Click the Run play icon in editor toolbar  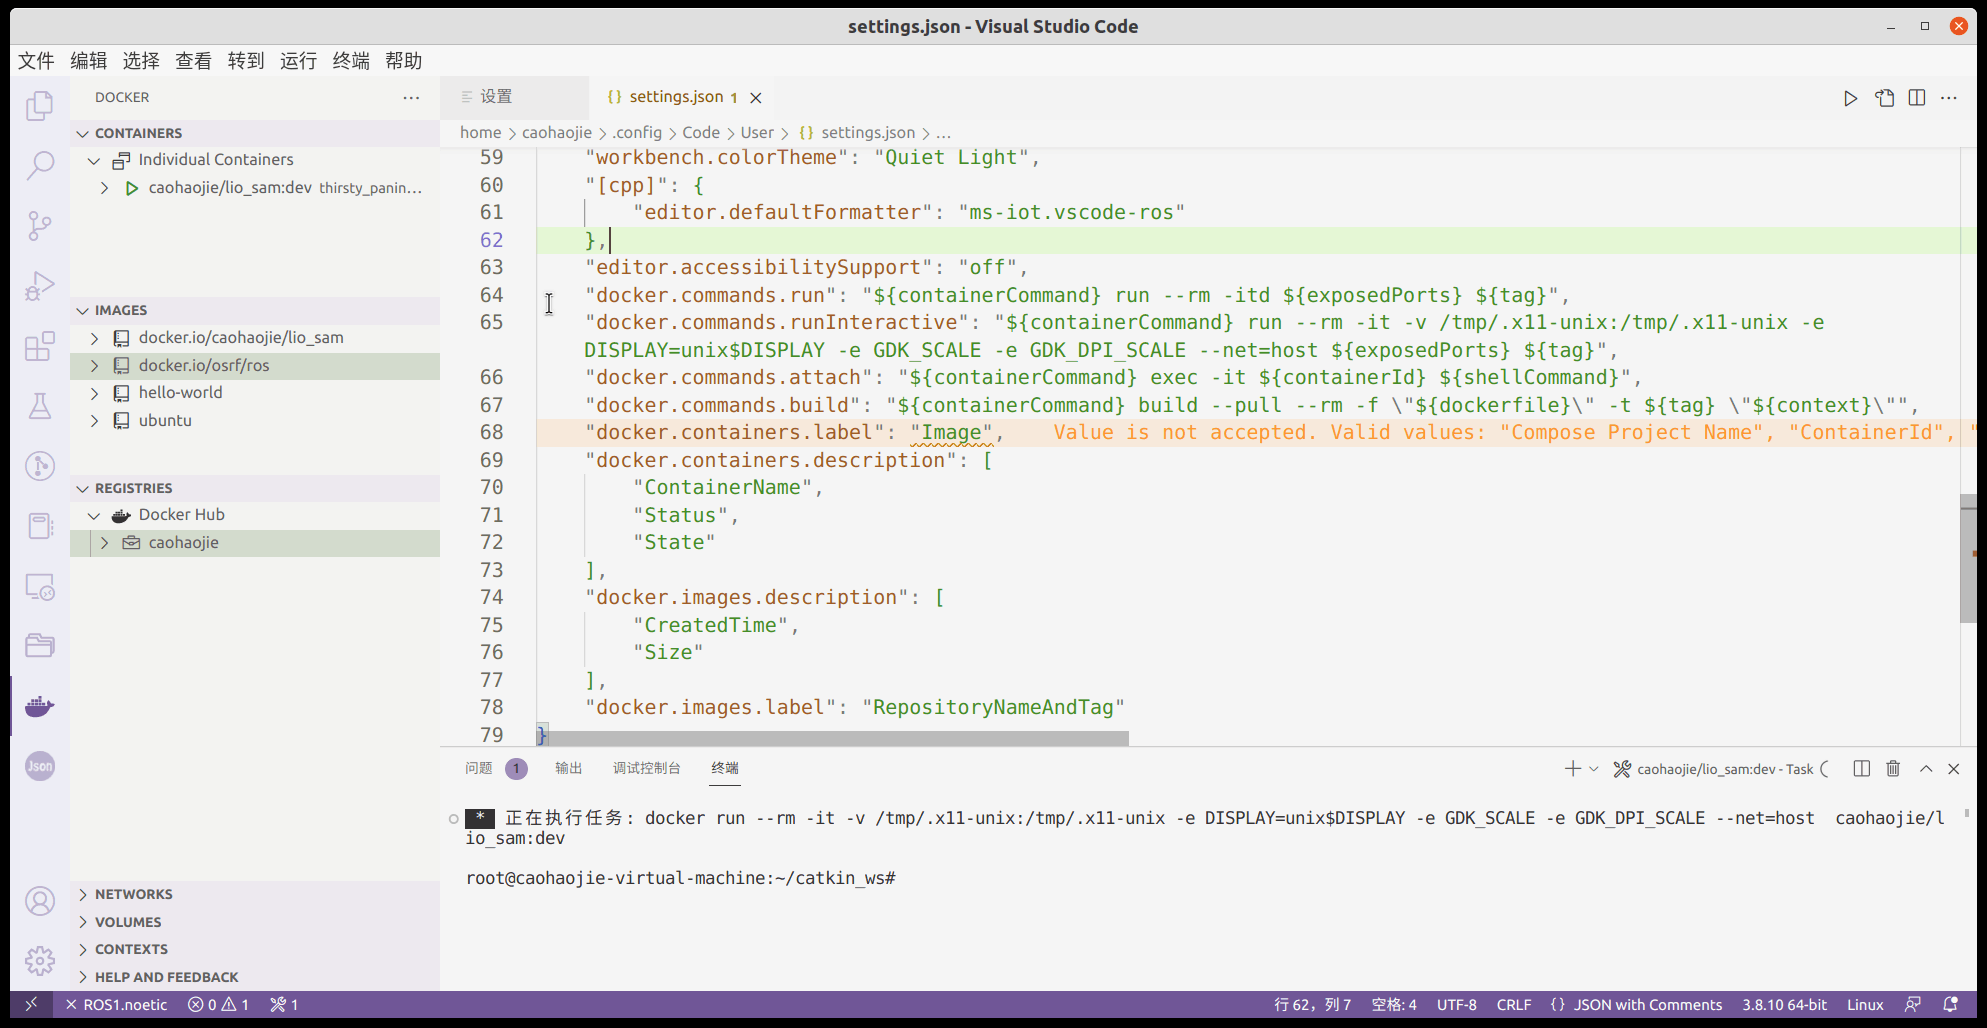1850,98
